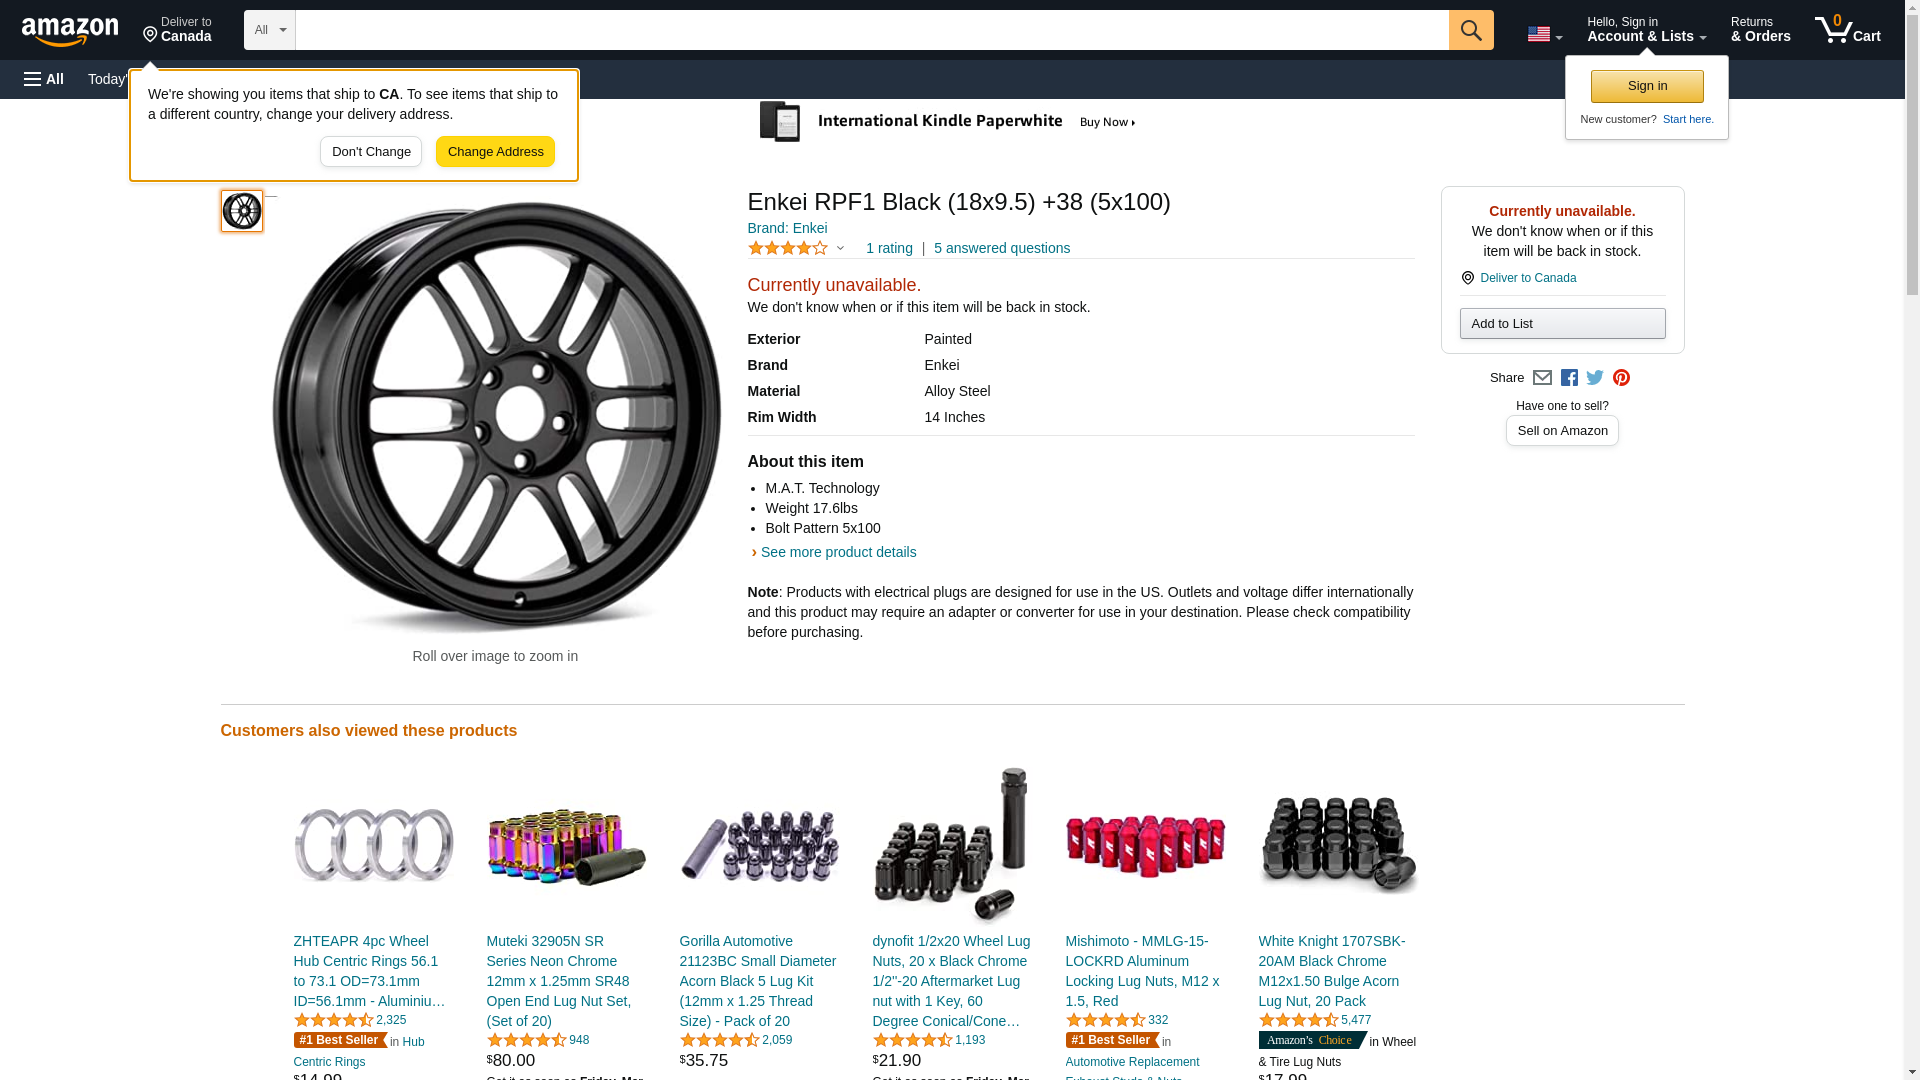Image resolution: width=1920 pixels, height=1080 pixels.
Task: Expand the star rating breakdown arrow
Action: 840,248
